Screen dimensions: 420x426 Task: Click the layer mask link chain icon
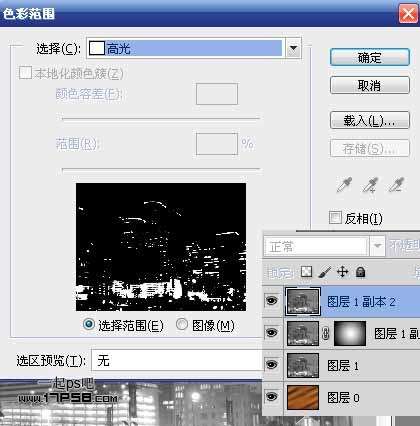click(x=326, y=333)
